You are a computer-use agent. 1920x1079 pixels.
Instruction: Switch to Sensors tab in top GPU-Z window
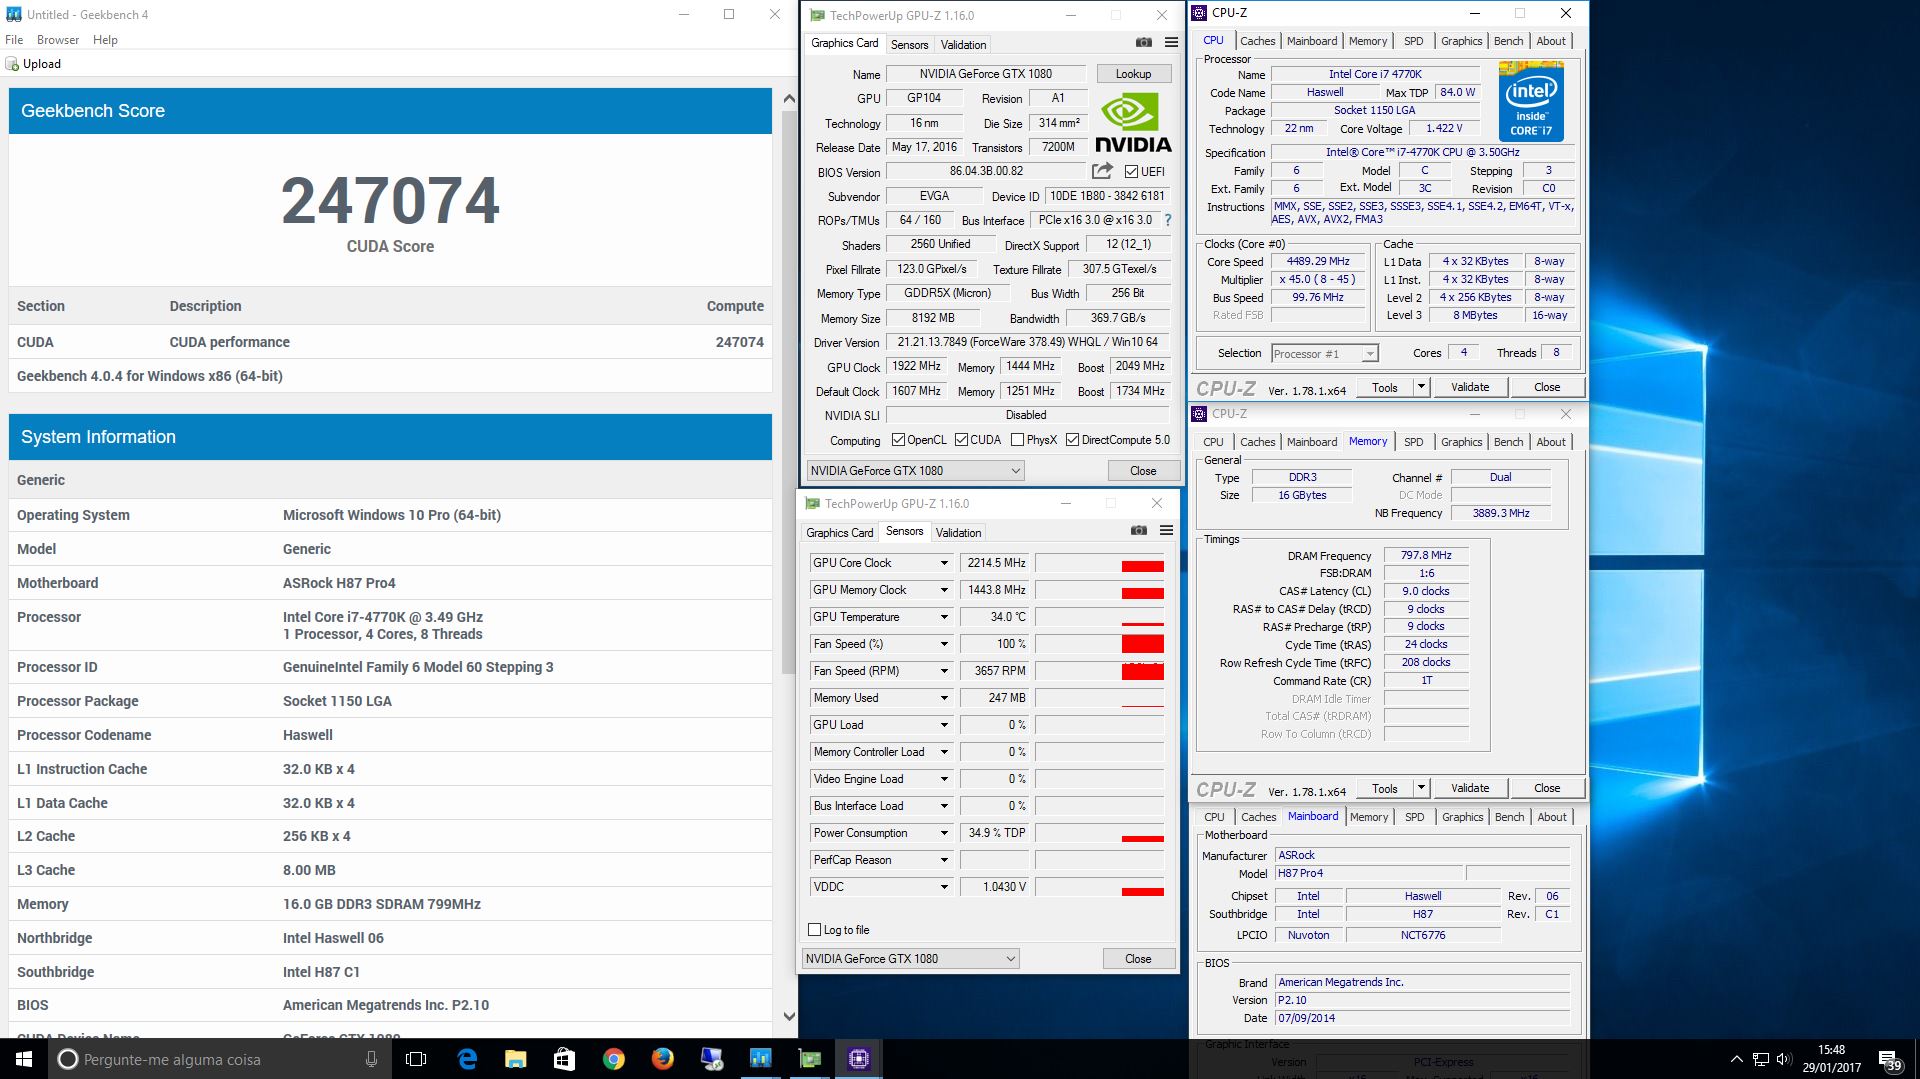click(910, 44)
